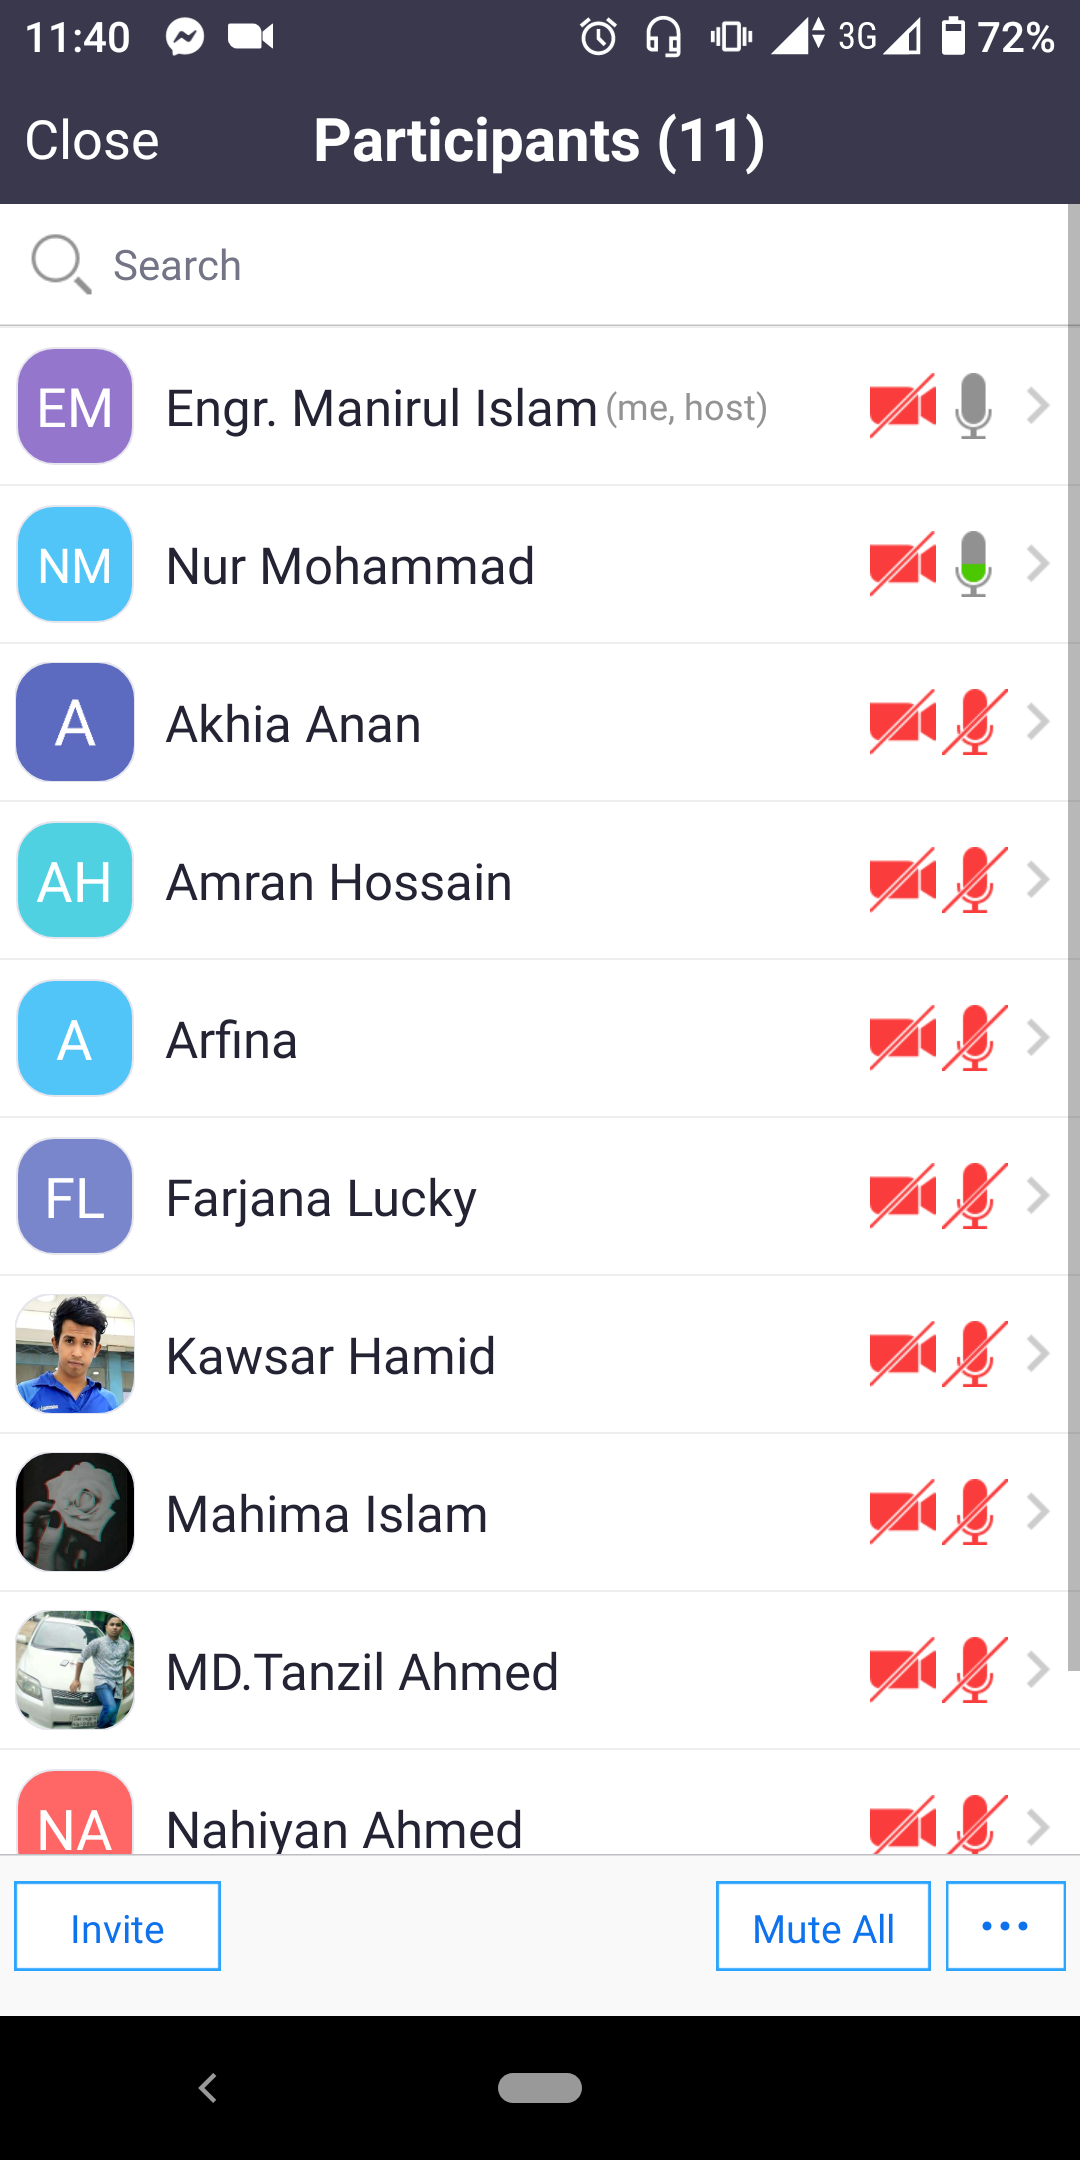Tap the muted microphone icon for Akhia Anan
1080x2160 pixels.
tap(974, 722)
